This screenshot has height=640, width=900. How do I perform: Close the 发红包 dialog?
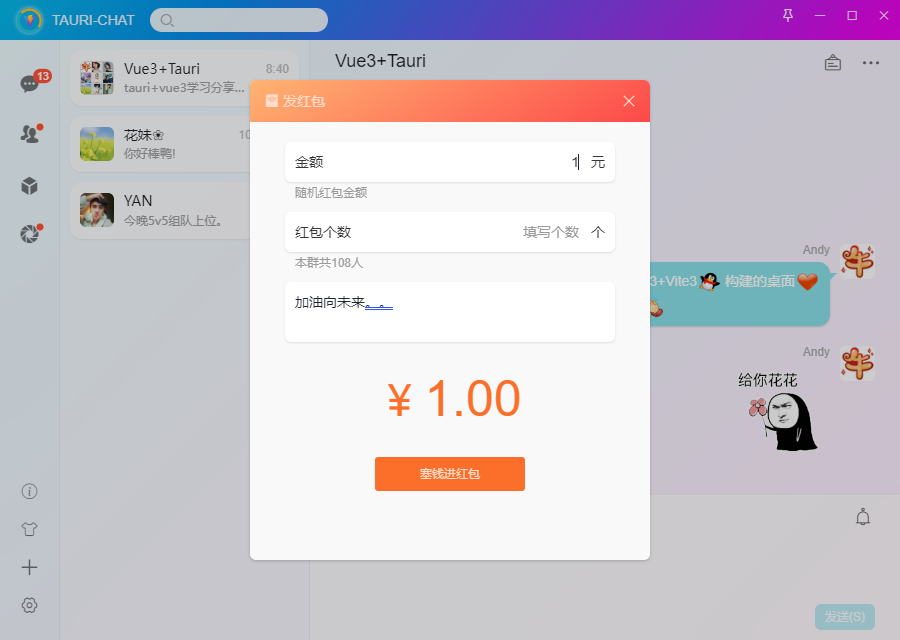(629, 101)
